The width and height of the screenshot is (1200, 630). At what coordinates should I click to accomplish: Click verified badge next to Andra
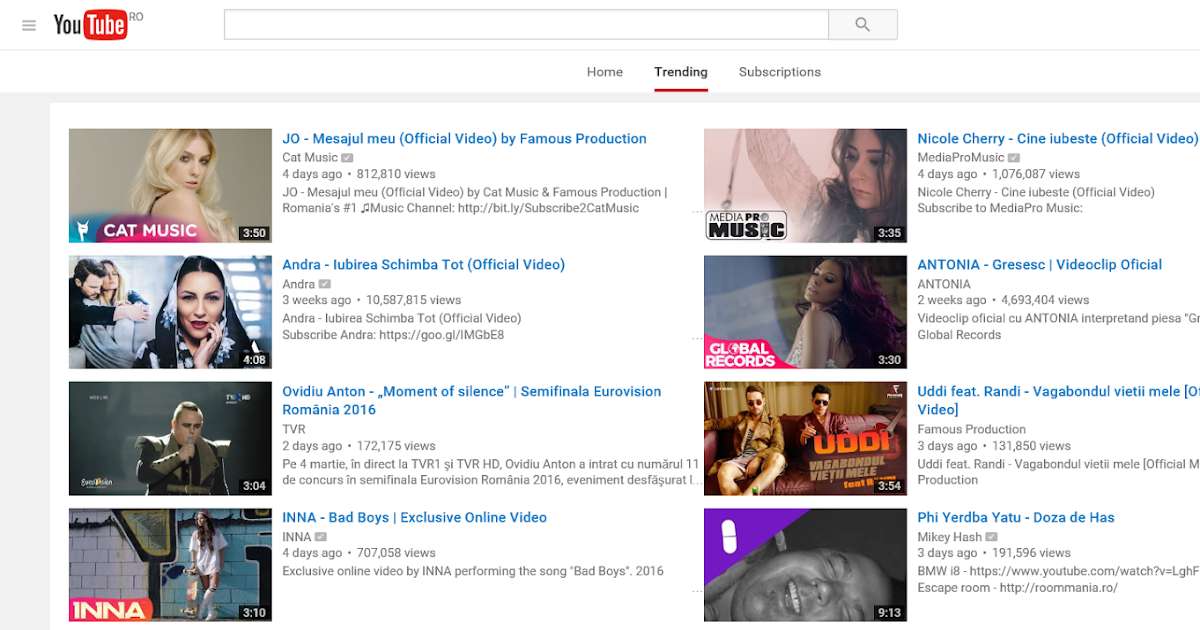pos(324,284)
